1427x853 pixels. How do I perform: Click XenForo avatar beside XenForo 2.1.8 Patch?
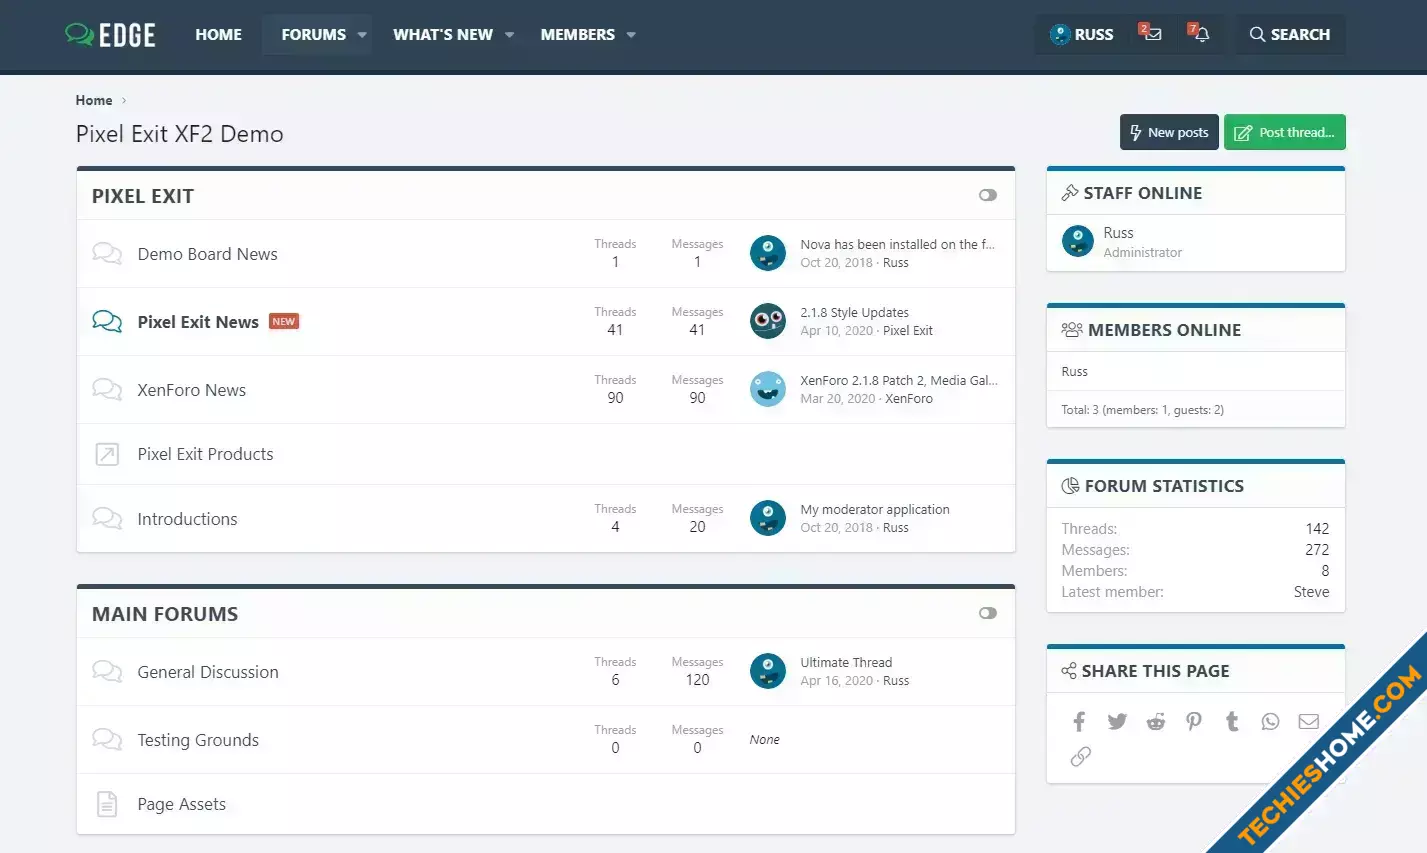point(768,389)
